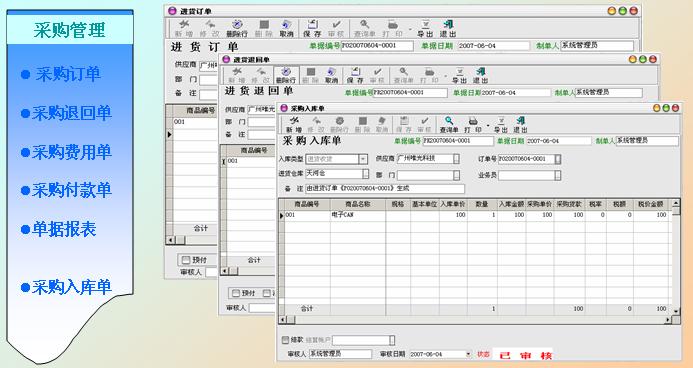
Task: Toggle 预付 checkbox in 进货订单 window
Action: click(x=186, y=260)
